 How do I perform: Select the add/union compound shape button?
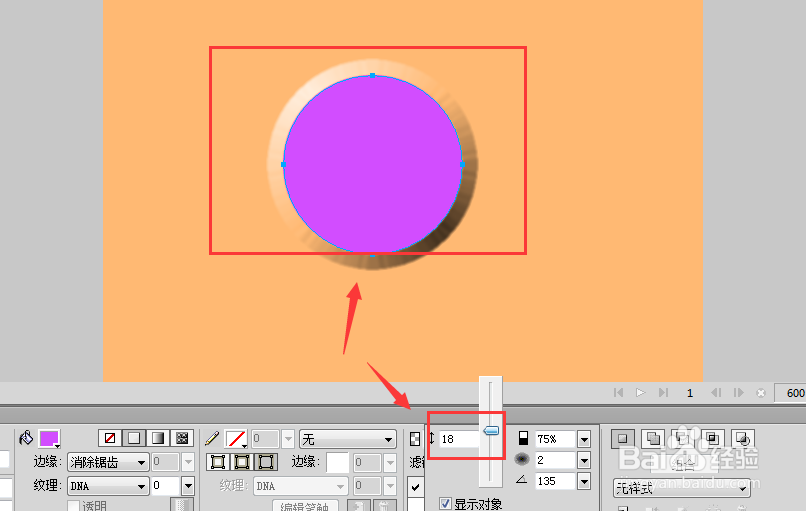pyautogui.click(x=653, y=439)
